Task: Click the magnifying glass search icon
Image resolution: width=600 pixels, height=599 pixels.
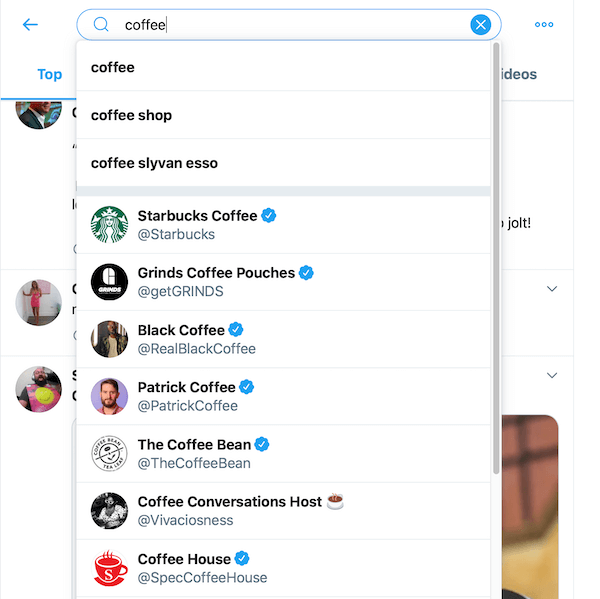Action: click(x=101, y=25)
